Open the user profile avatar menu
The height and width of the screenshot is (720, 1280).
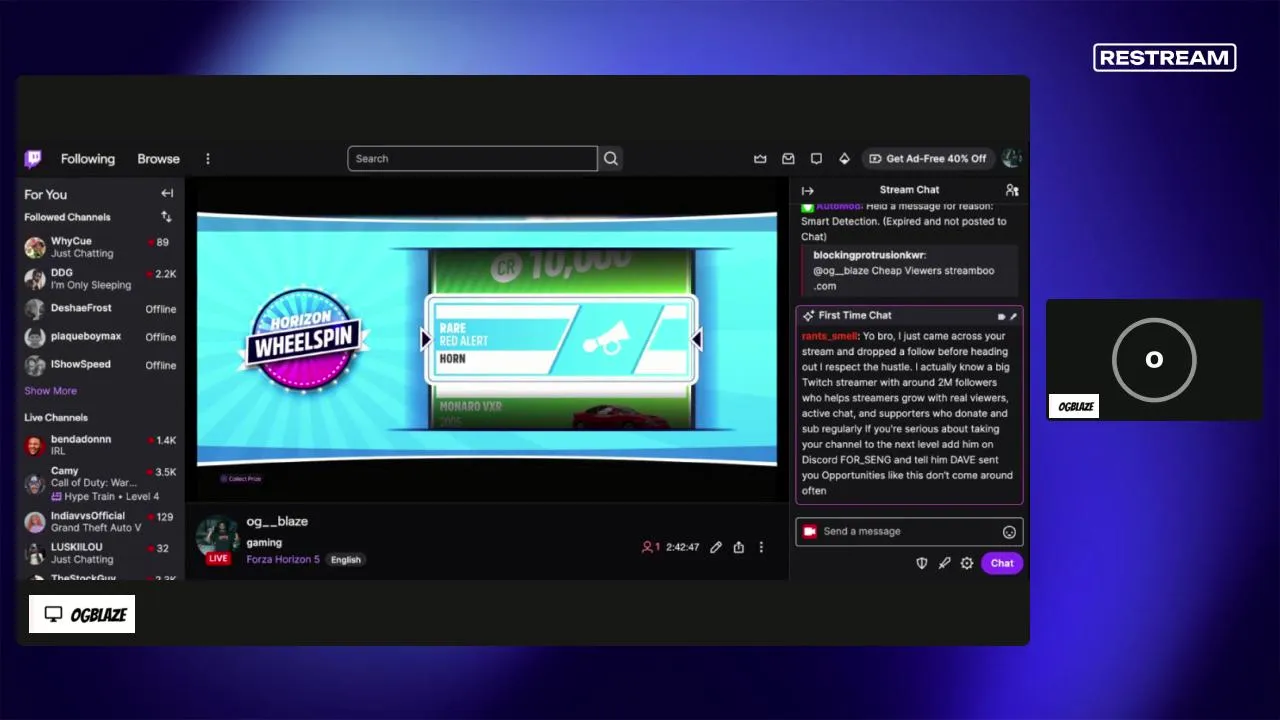[1011, 158]
